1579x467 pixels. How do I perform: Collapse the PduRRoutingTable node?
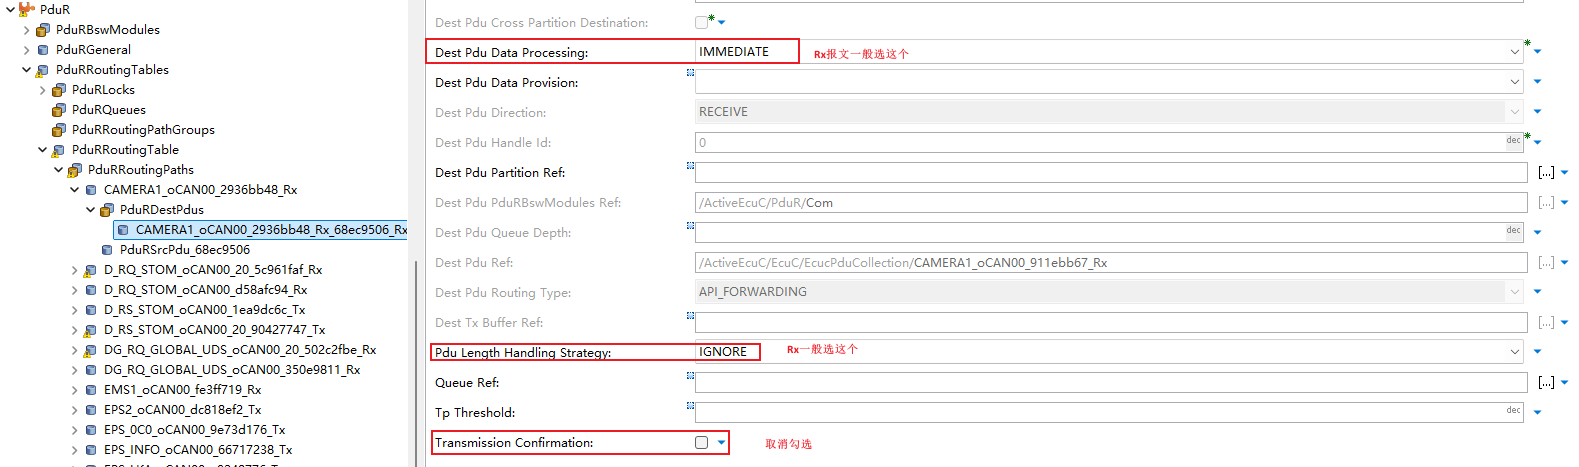[42, 150]
